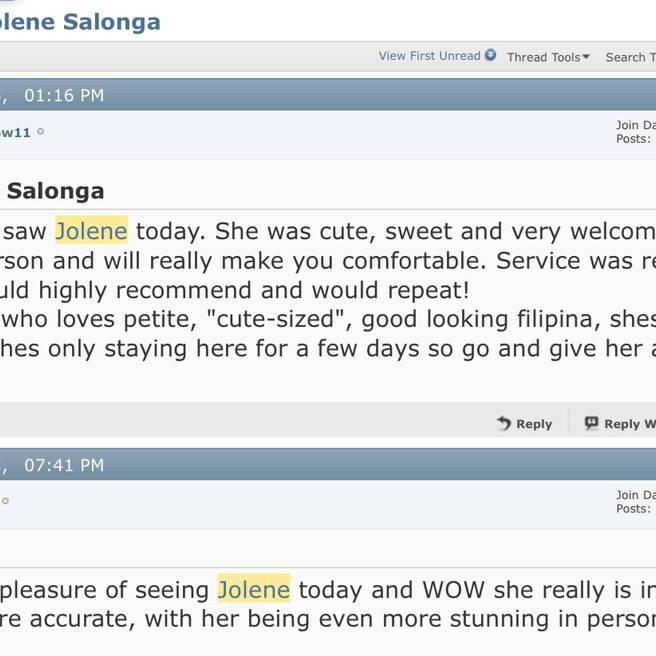Click the small arrow next to Thread Tools

pyautogui.click(x=586, y=57)
